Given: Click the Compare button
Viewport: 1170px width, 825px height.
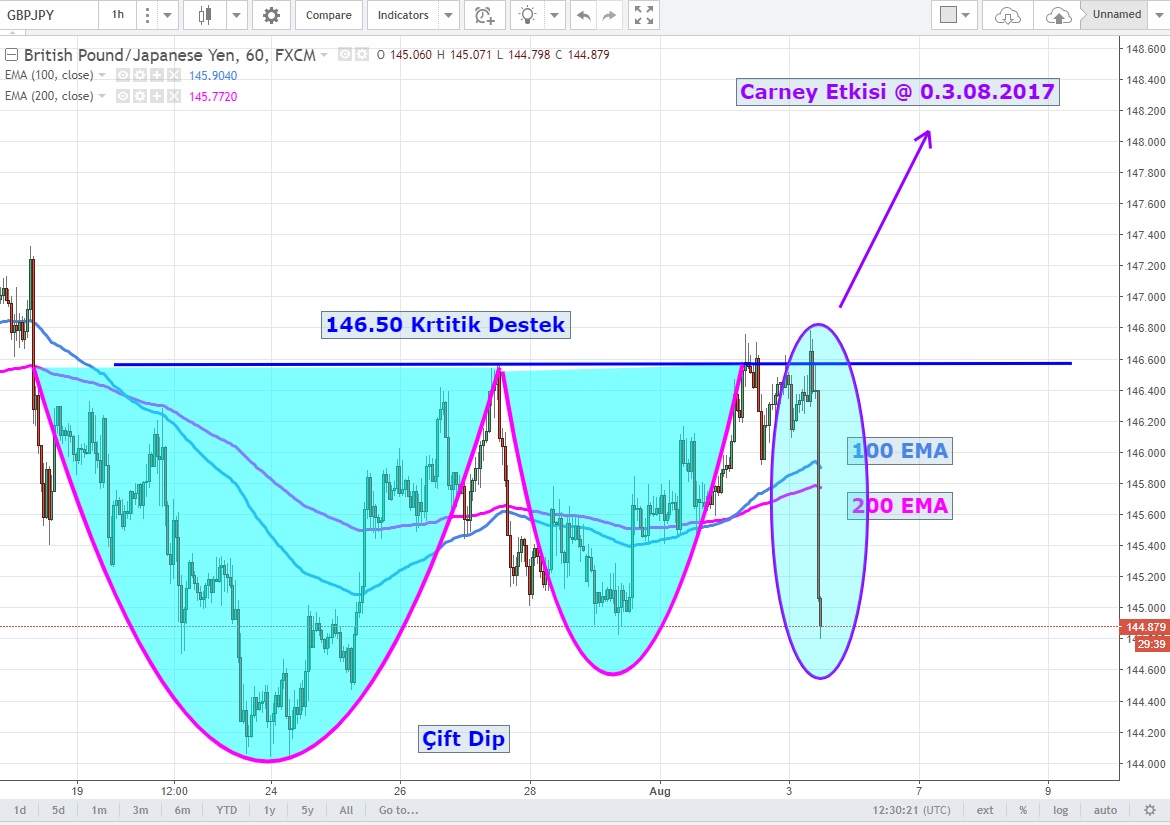Looking at the screenshot, I should click(328, 15).
